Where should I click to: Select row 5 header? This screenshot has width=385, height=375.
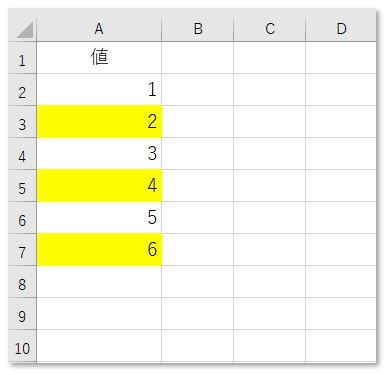point(22,186)
